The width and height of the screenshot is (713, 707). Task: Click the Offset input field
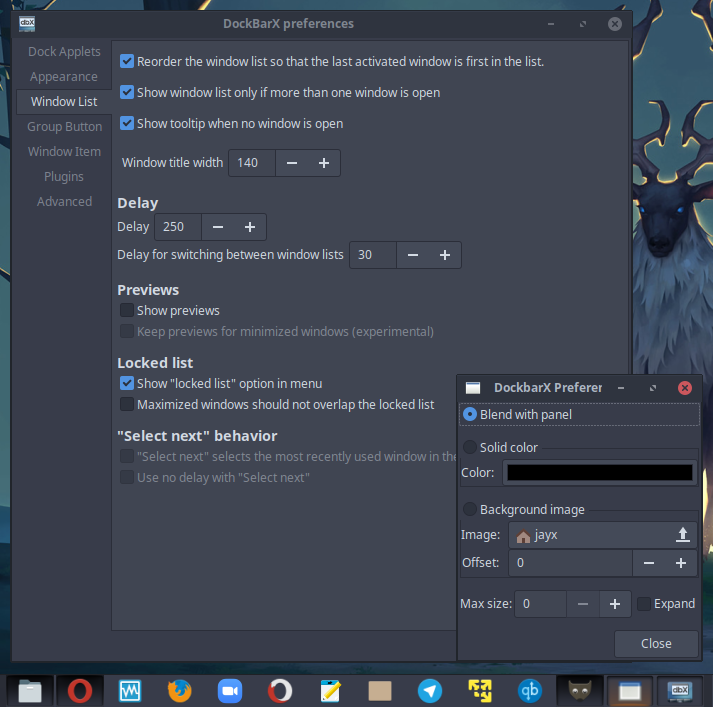tap(570, 563)
